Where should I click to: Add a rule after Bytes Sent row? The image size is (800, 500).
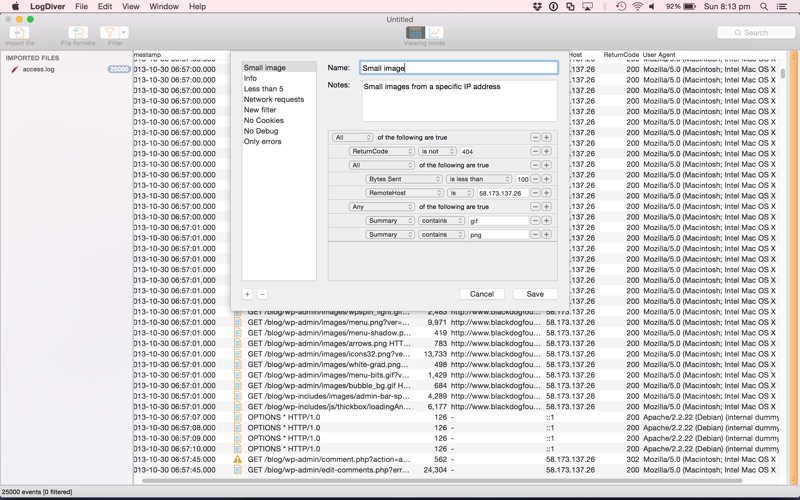tap(546, 179)
